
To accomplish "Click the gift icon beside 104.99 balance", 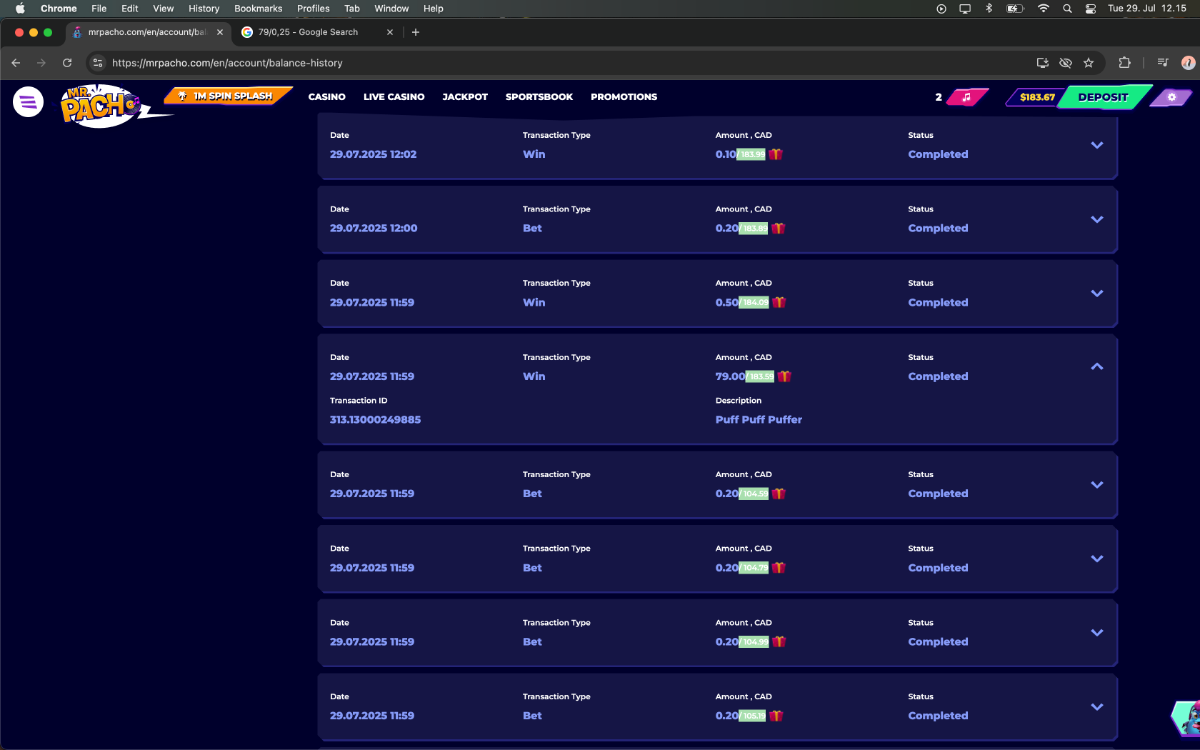I will (778, 641).
